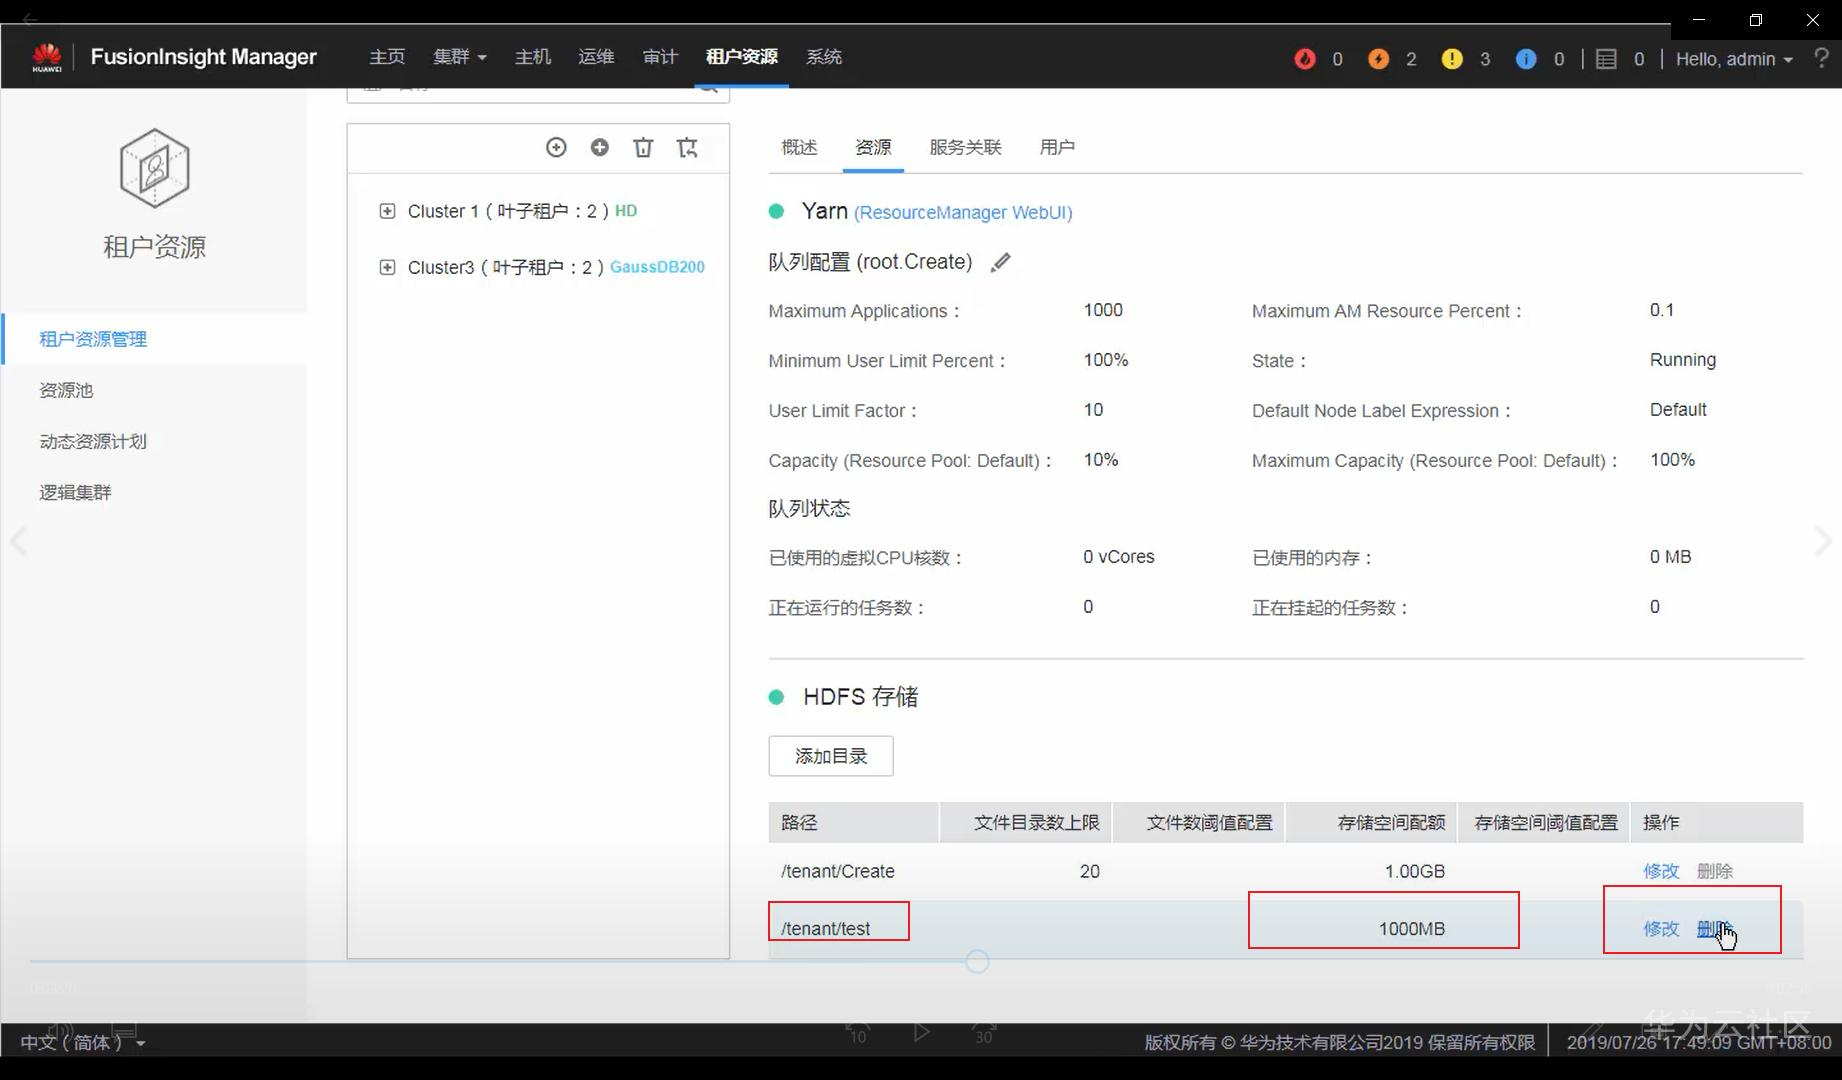Open the 集群 dropdown menu

tap(460, 57)
